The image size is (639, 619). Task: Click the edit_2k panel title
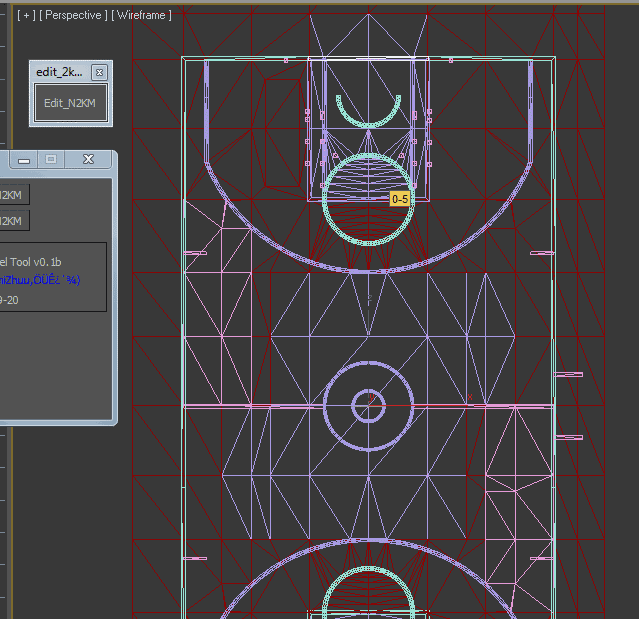[59, 72]
